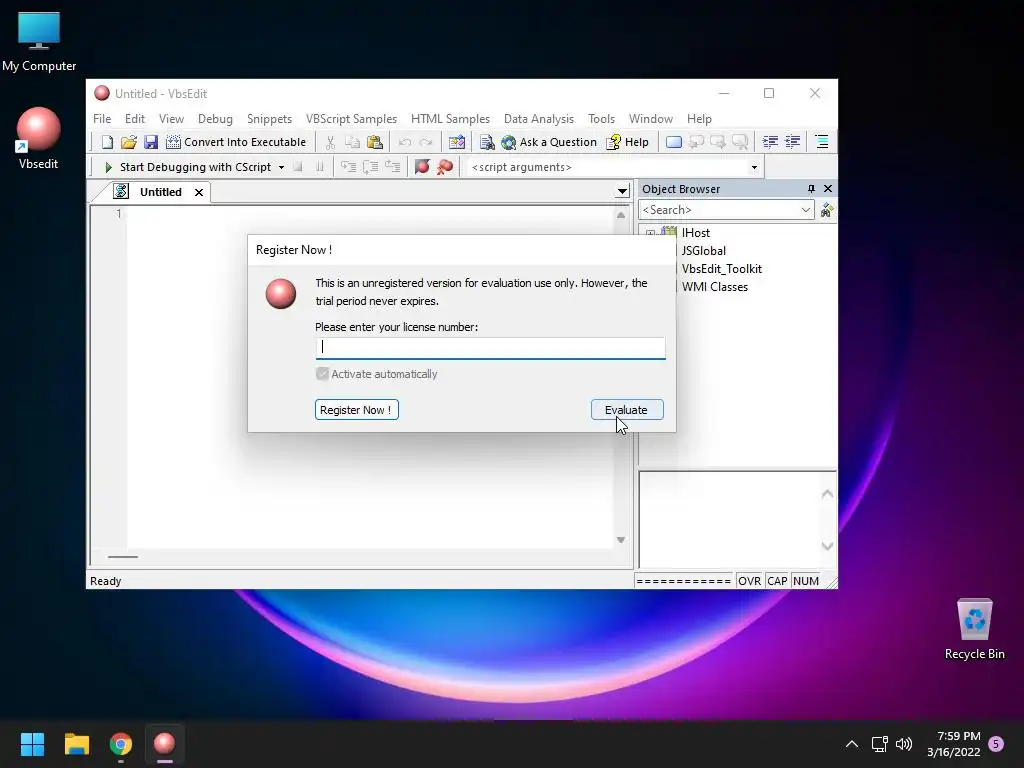Click the blue rectangle bookmark icon

[x=674, y=142]
